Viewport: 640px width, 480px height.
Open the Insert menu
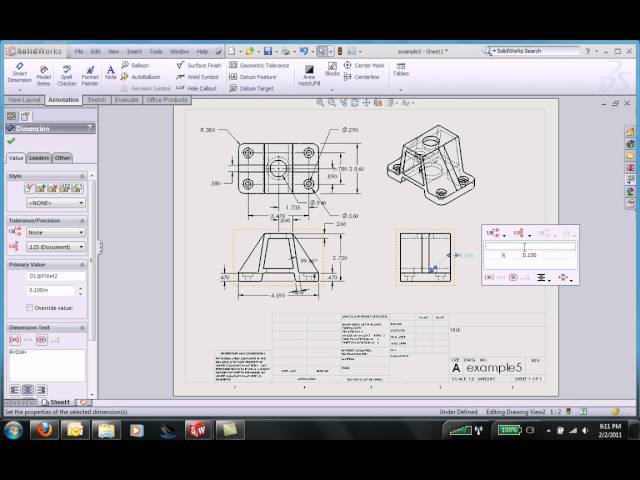[x=134, y=51]
